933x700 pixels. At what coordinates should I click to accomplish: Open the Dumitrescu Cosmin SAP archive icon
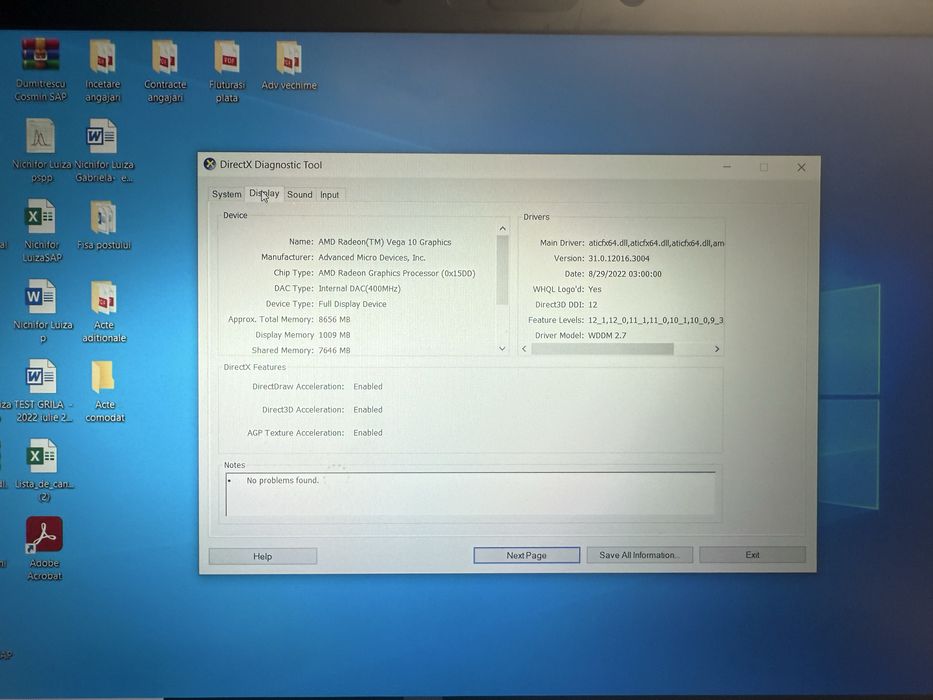click(x=40, y=55)
